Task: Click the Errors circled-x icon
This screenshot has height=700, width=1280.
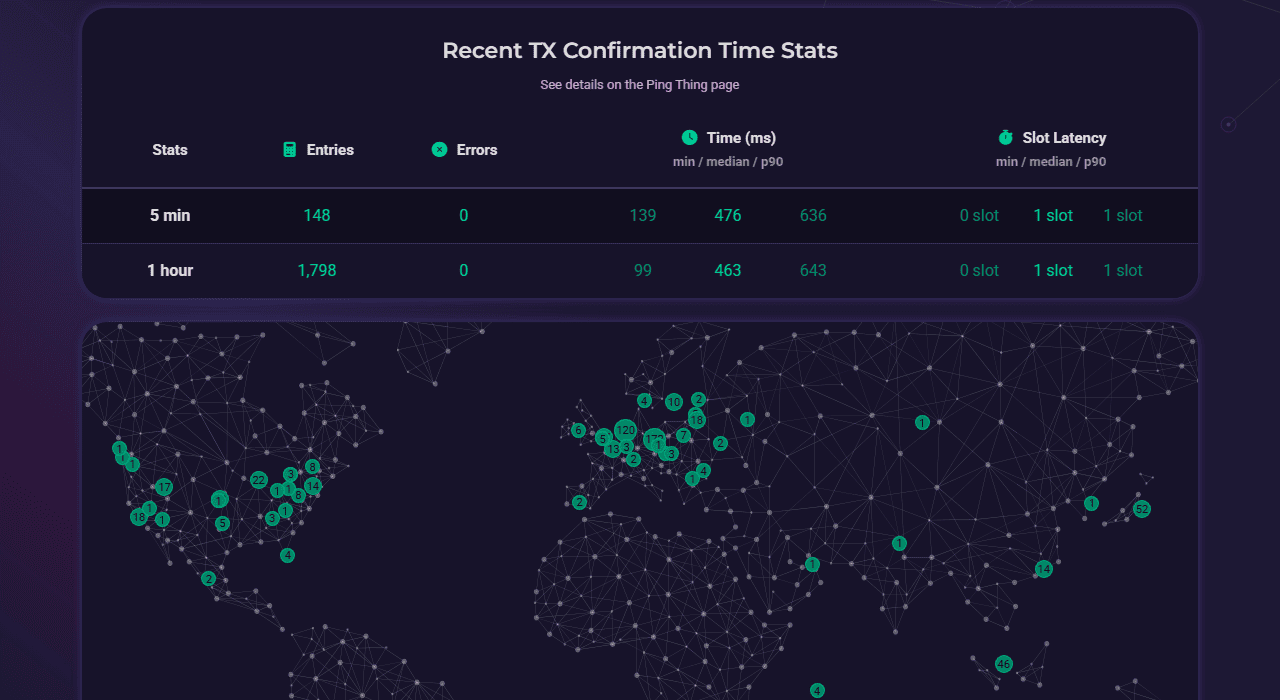Action: click(x=439, y=150)
